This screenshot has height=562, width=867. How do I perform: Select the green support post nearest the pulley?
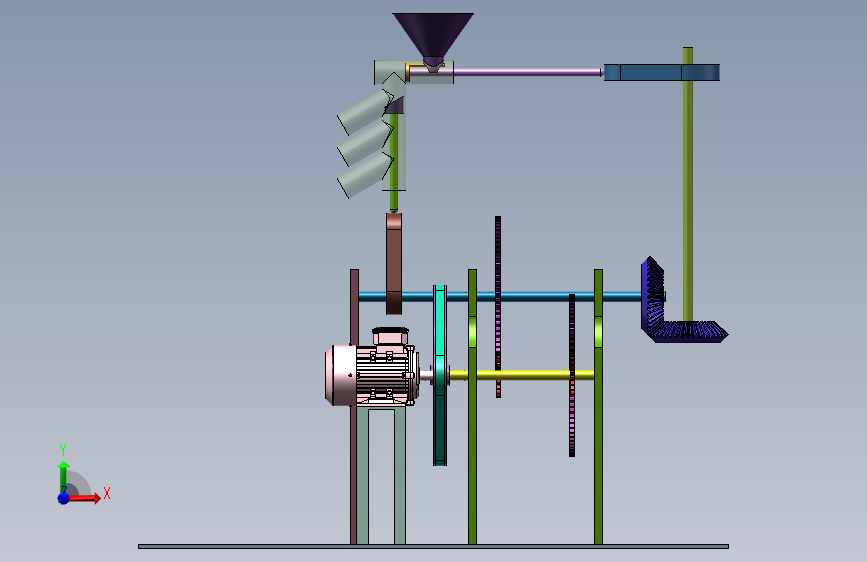coord(472,407)
